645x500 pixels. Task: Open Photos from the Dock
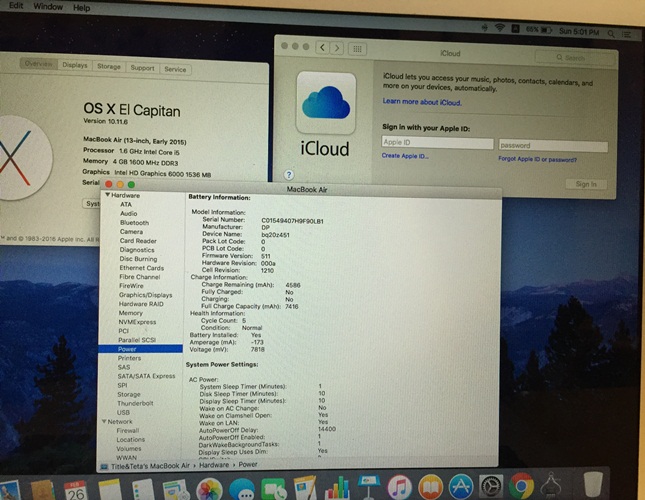pos(209,490)
